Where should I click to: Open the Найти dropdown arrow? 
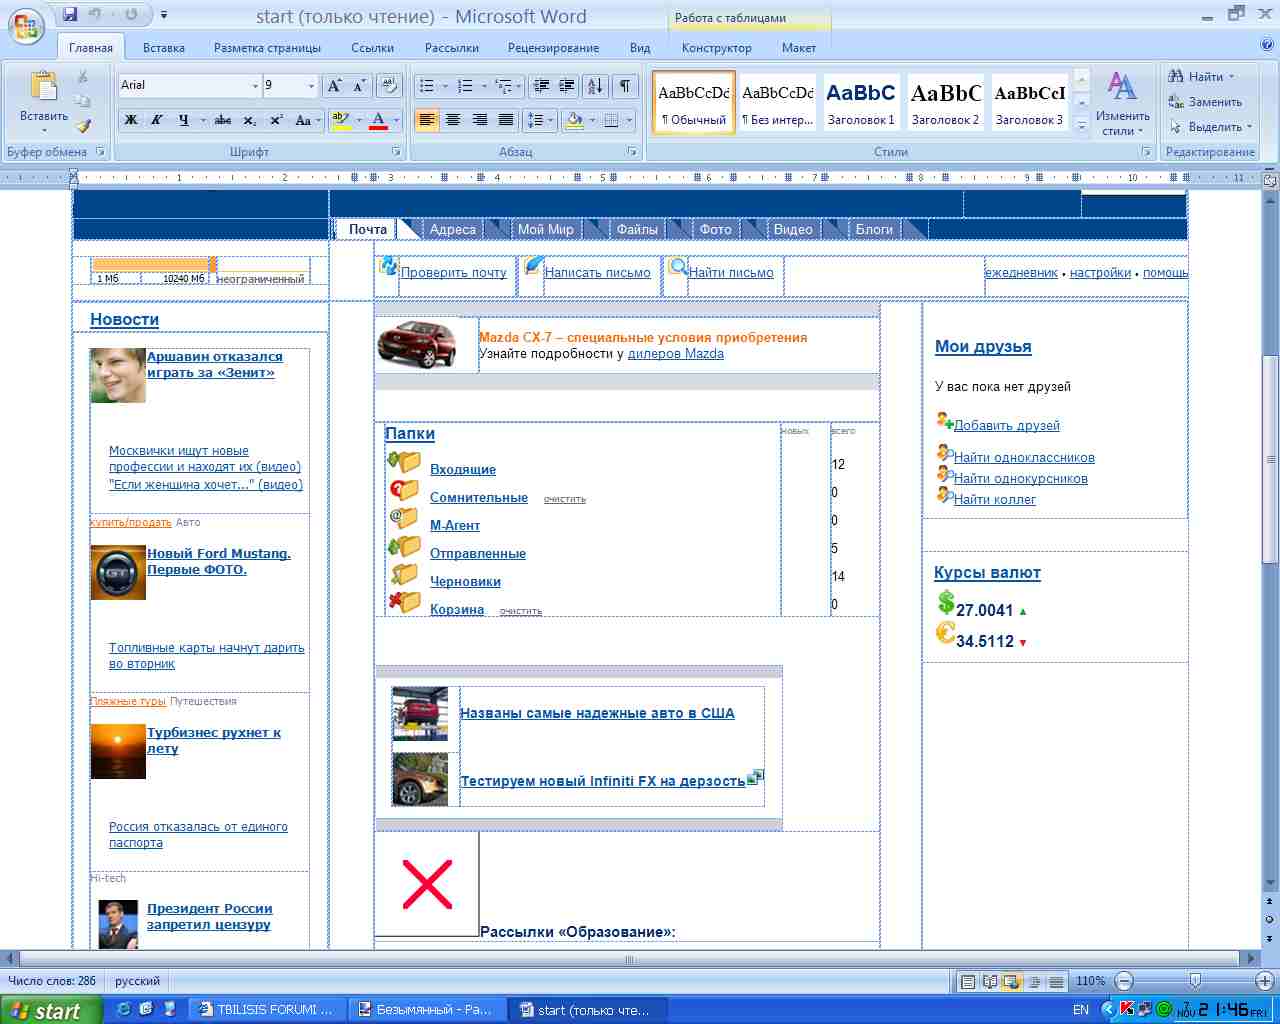pos(1231,77)
